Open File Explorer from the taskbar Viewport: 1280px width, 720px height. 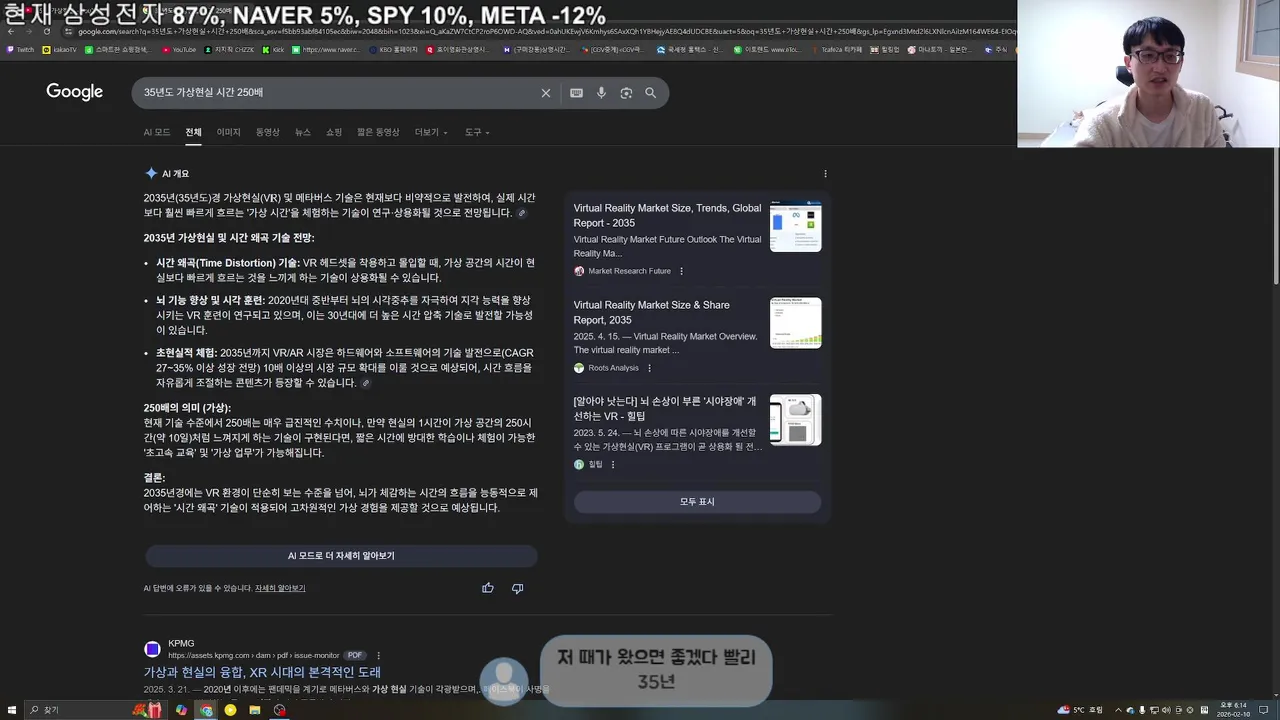[255, 710]
